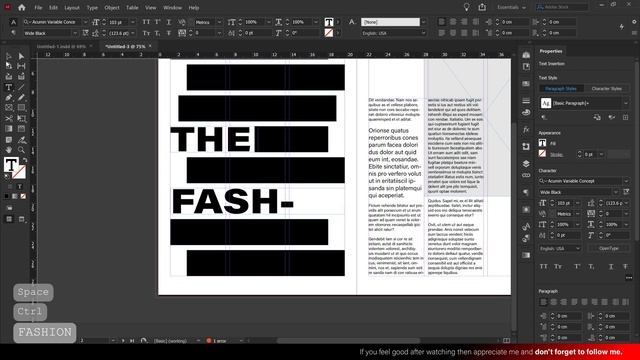The image size is (640, 360).
Task: Select the Zoom tool
Action: 21,150
